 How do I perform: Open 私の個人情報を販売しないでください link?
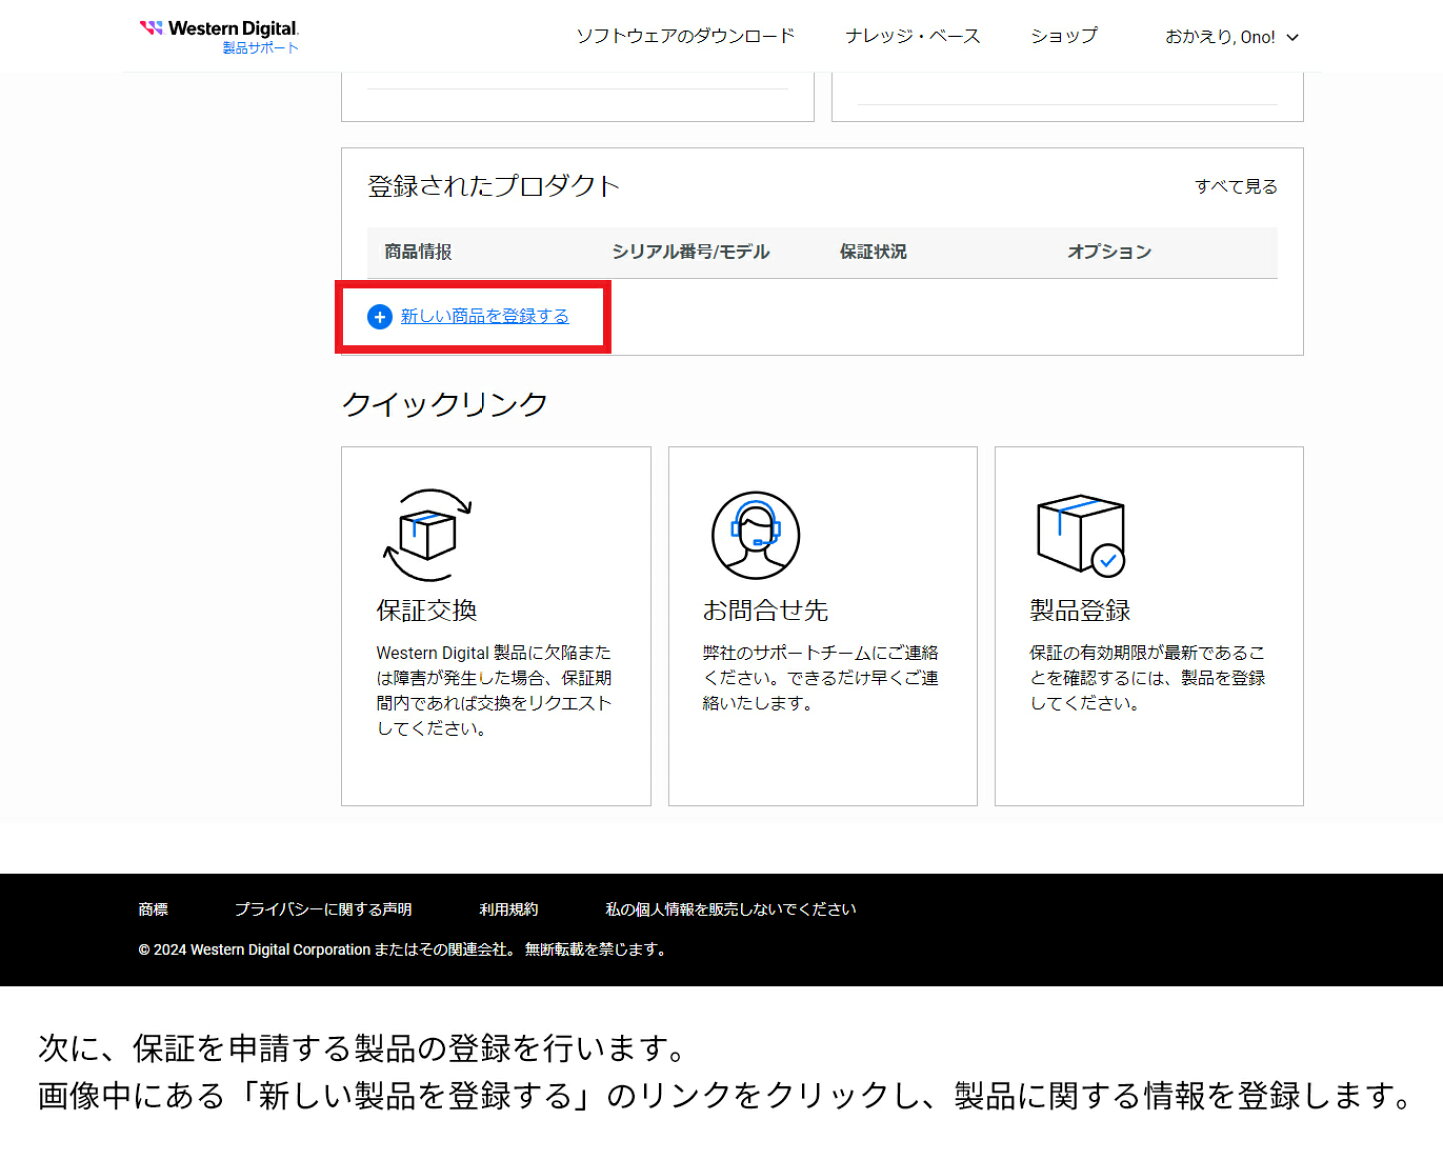point(730,909)
